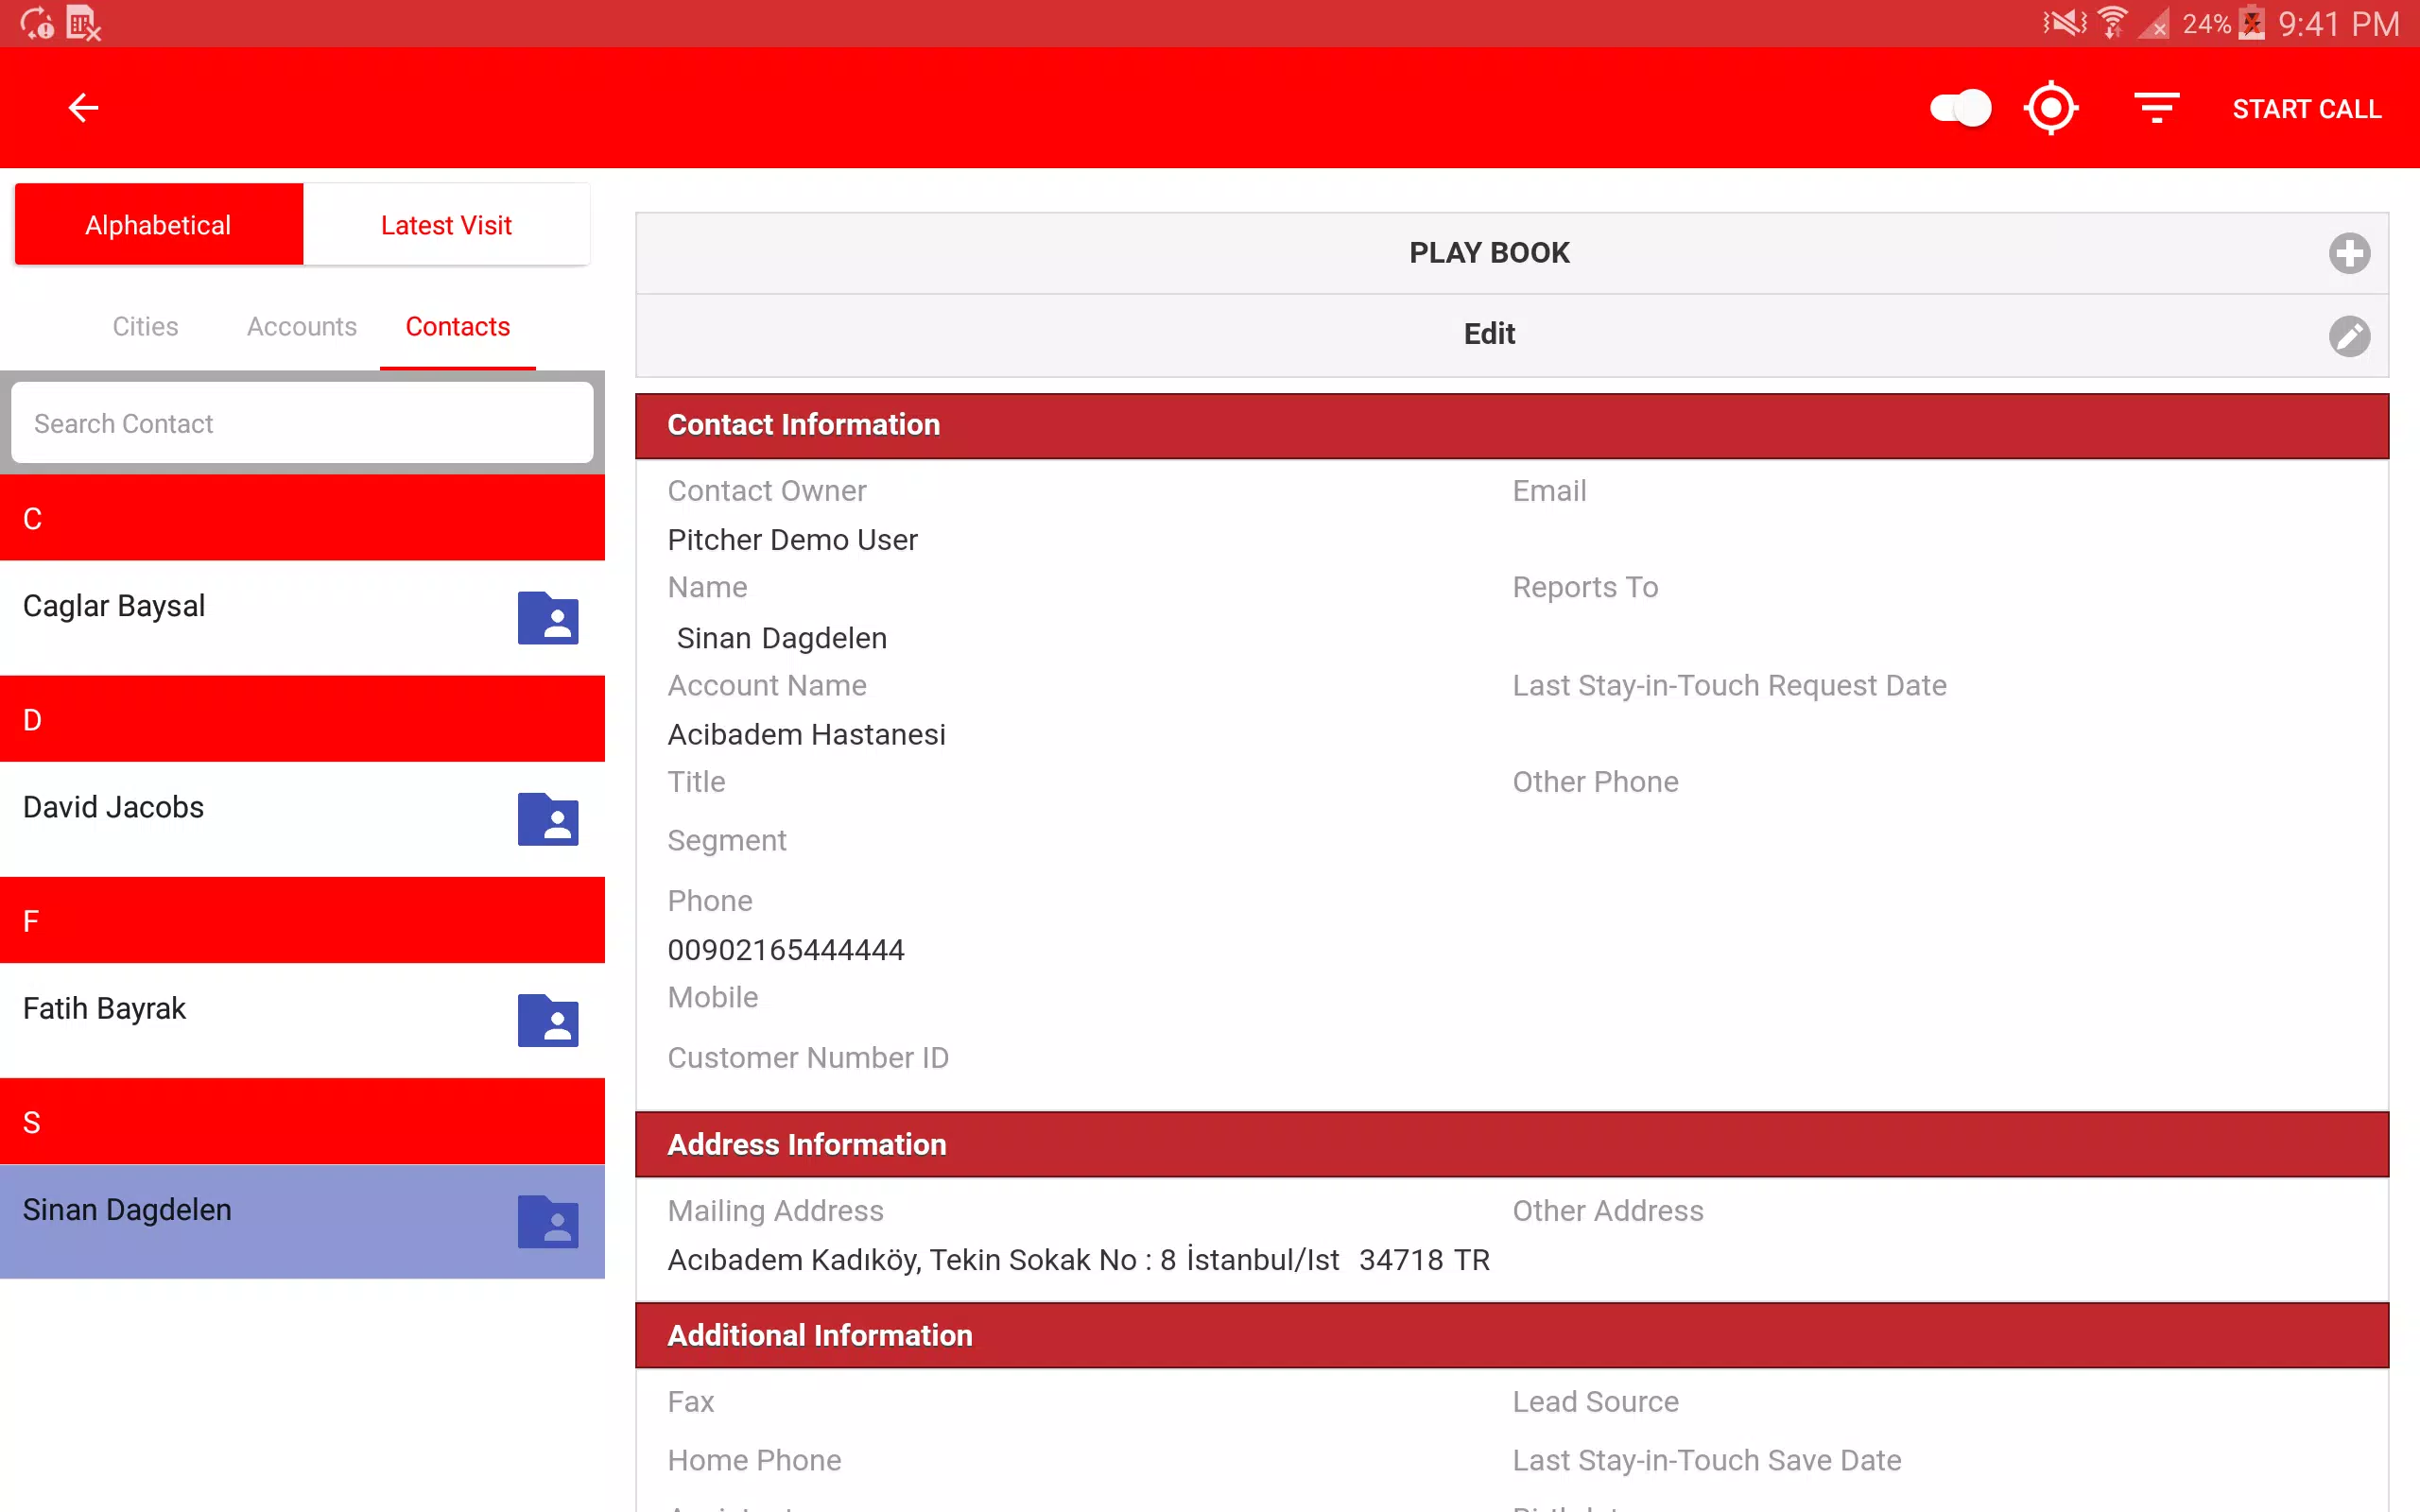This screenshot has height=1512, width=2420.
Task: Collapse the Address Information section header
Action: point(1512,1144)
